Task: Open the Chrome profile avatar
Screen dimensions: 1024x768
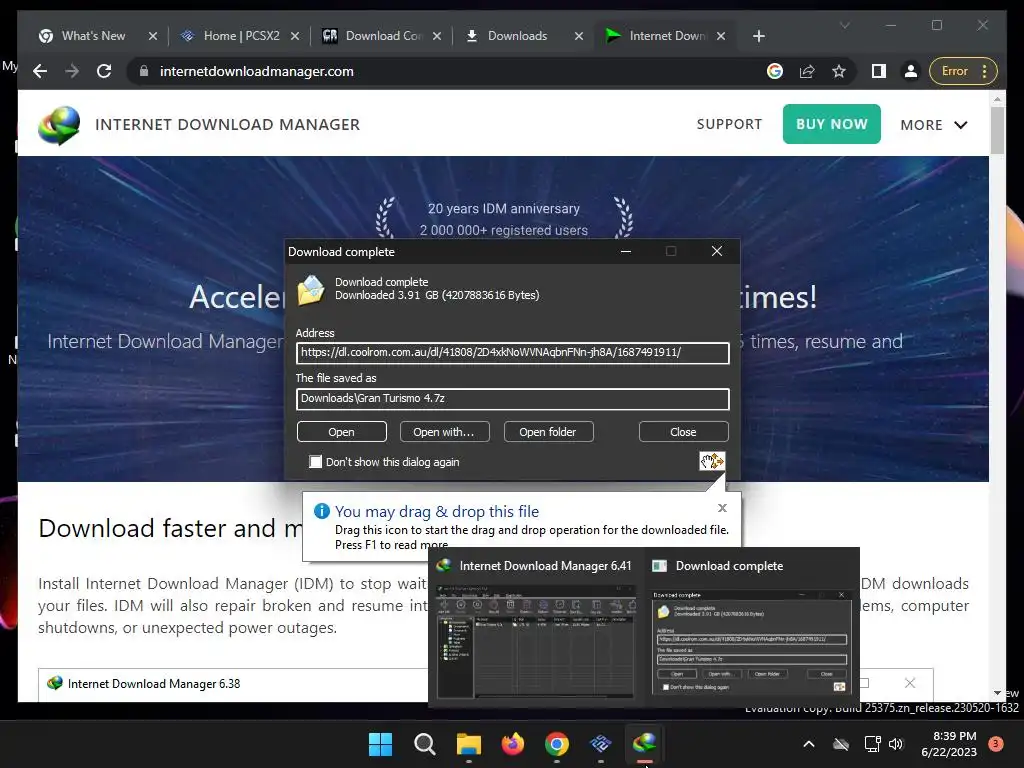Action: click(x=910, y=71)
